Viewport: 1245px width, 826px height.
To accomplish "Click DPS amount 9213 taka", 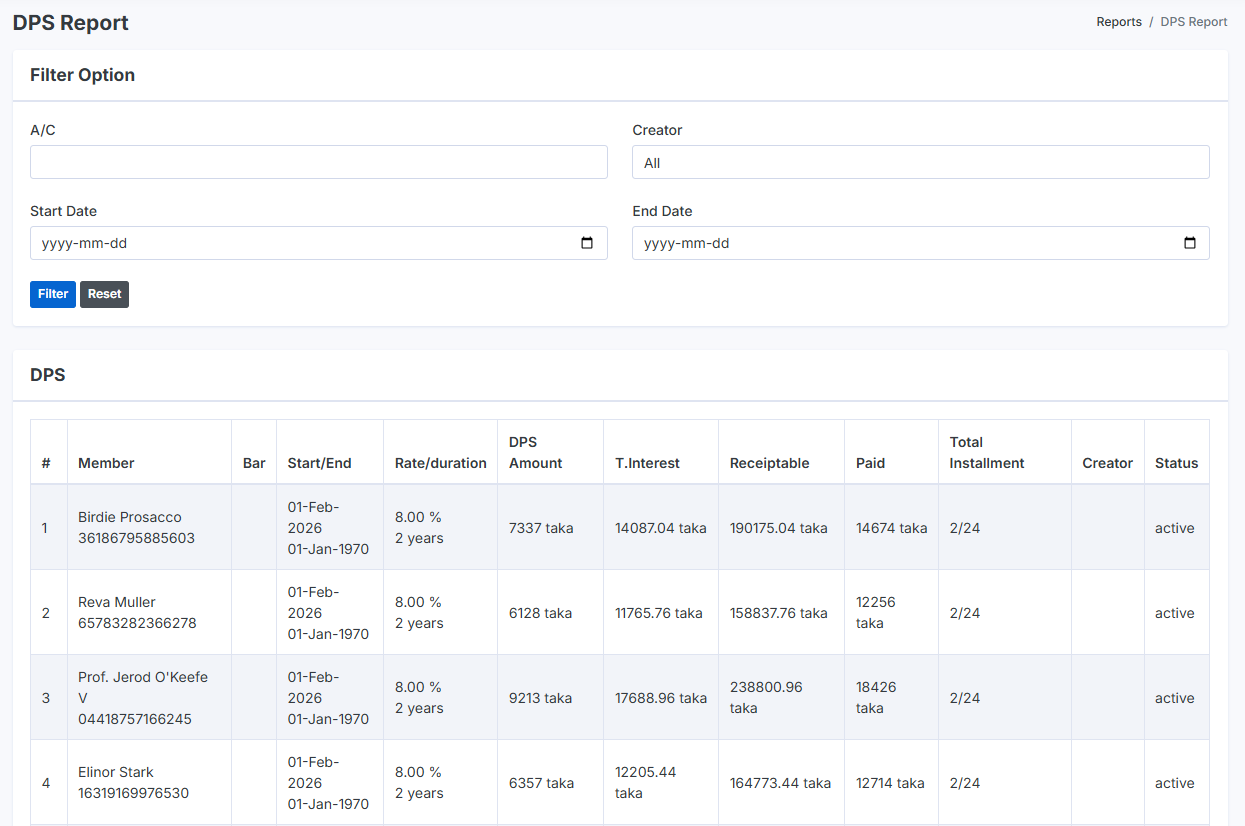I will tap(540, 698).
